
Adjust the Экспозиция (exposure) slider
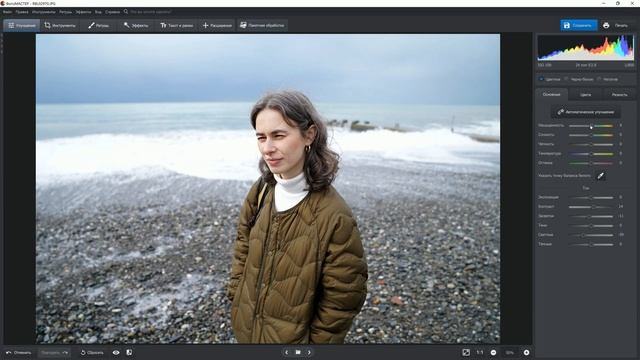pos(591,198)
